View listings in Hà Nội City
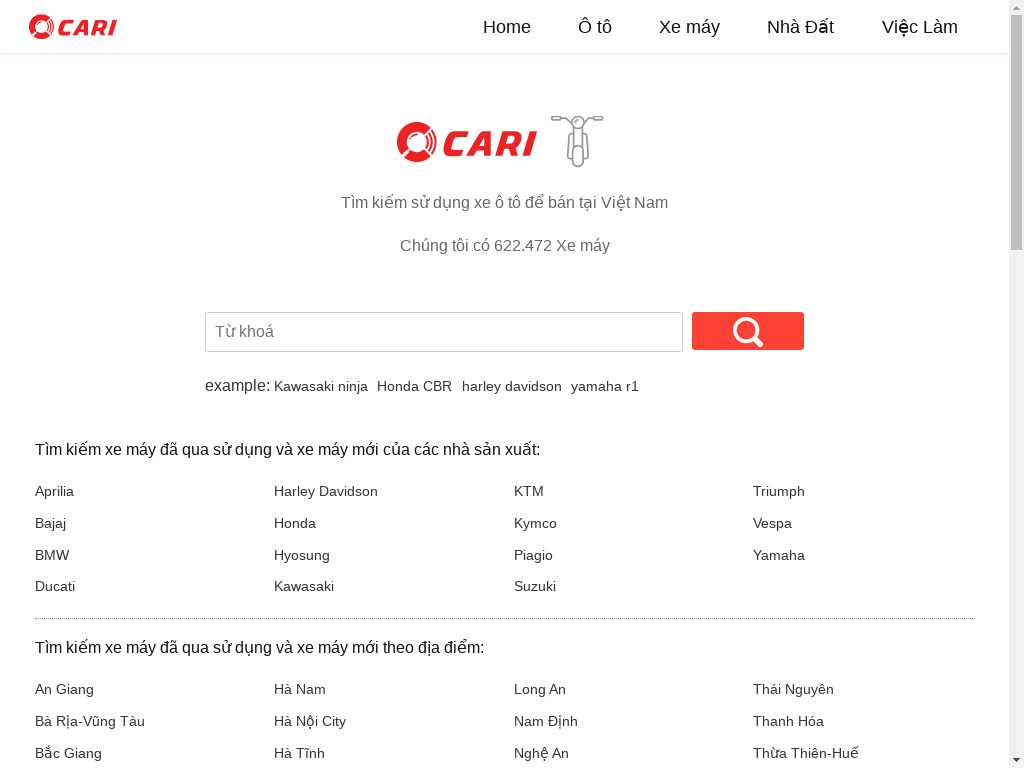Screen dimensions: 1024x768 310,721
